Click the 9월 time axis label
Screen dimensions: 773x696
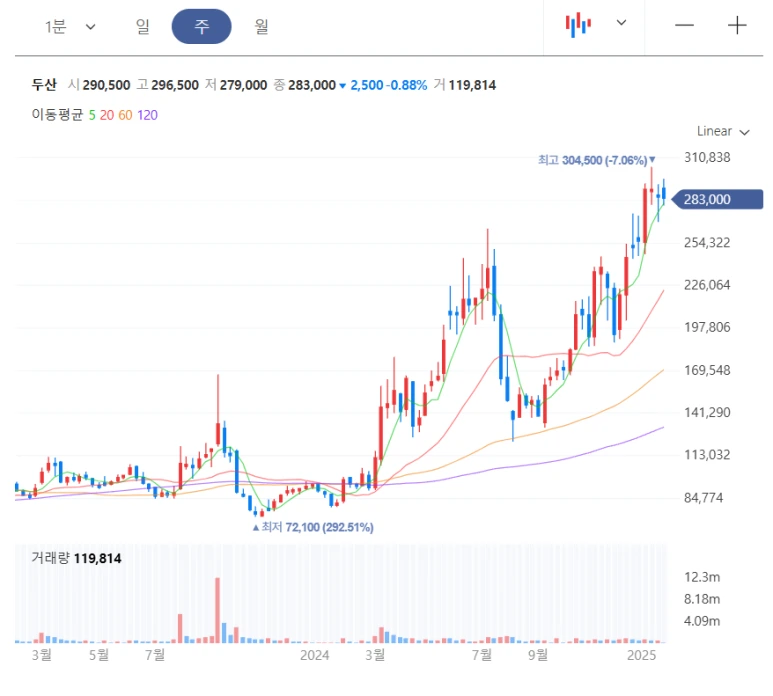pyautogui.click(x=537, y=655)
